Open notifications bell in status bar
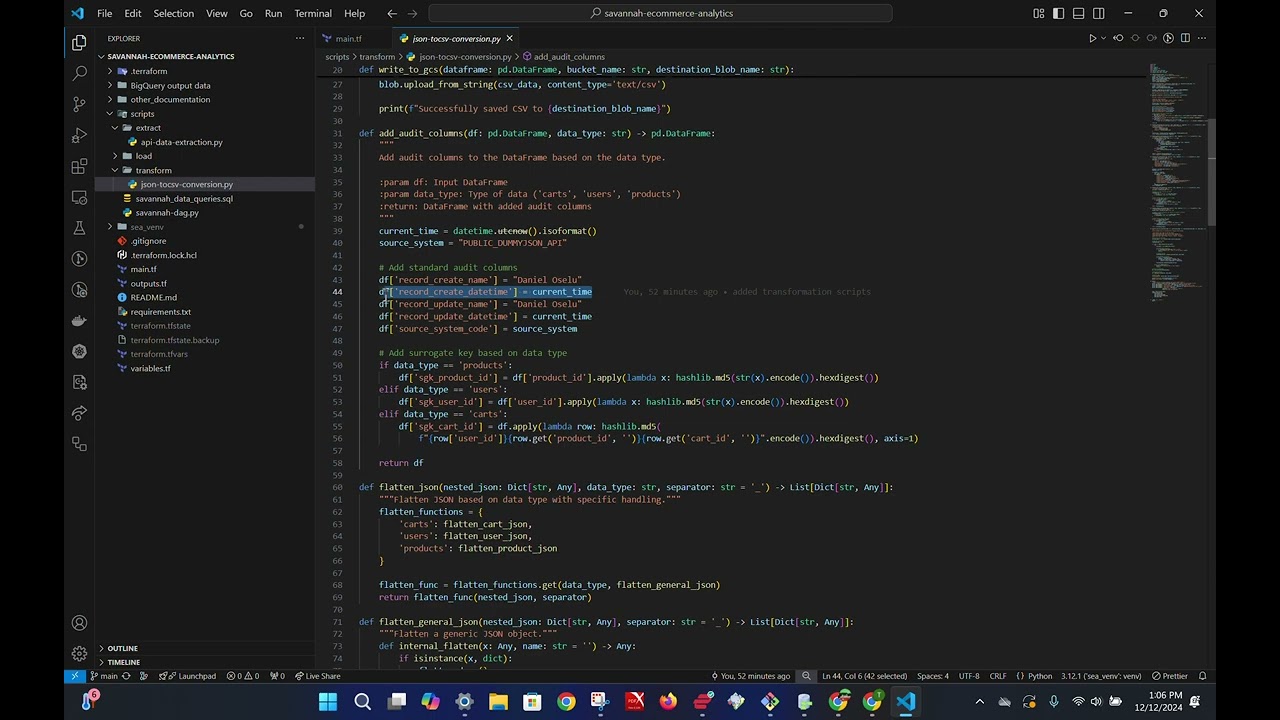The image size is (1280, 720). tap(1203, 676)
